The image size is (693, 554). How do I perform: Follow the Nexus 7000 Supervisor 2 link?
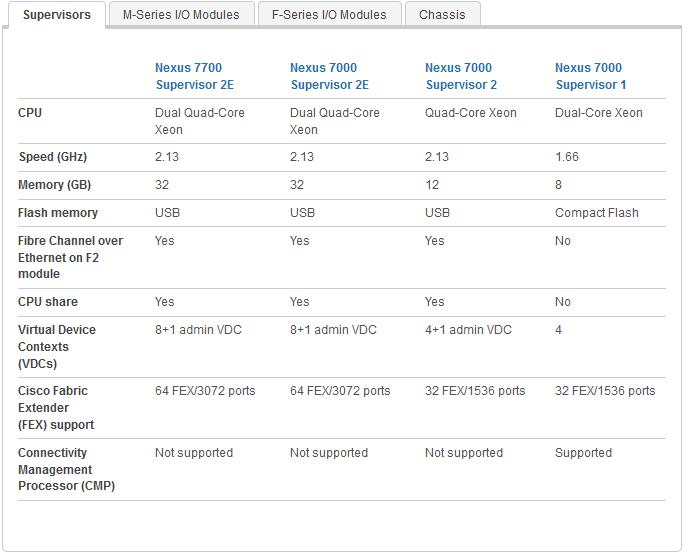pos(461,76)
